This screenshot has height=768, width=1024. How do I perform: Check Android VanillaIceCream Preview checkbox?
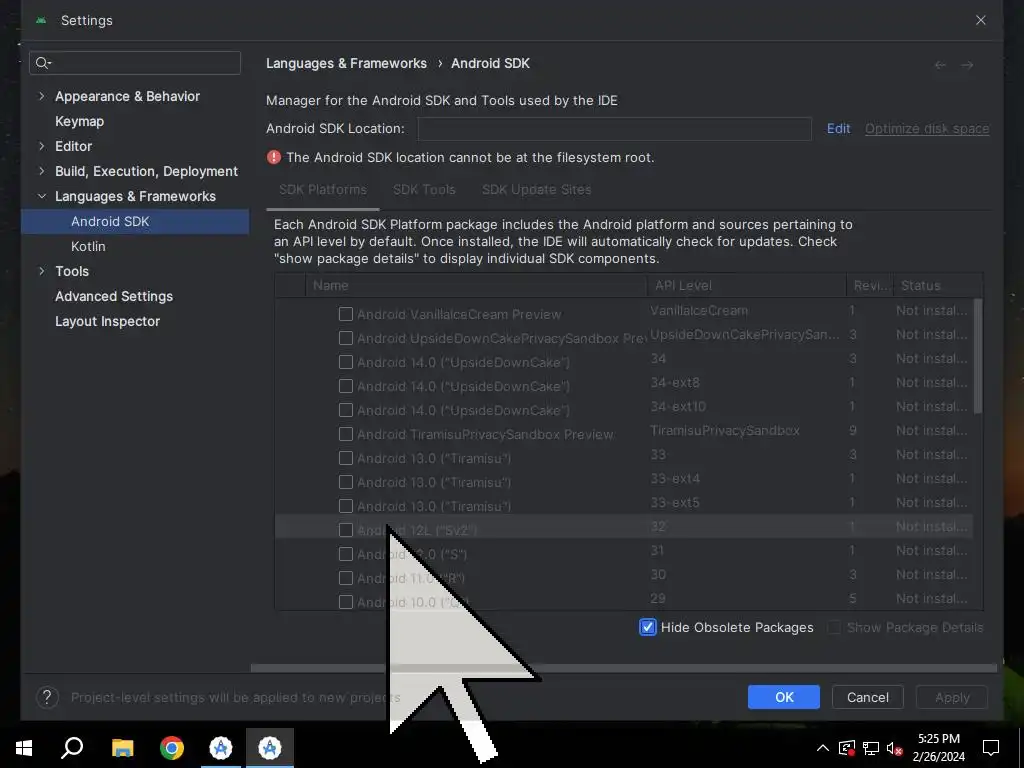[x=346, y=314]
